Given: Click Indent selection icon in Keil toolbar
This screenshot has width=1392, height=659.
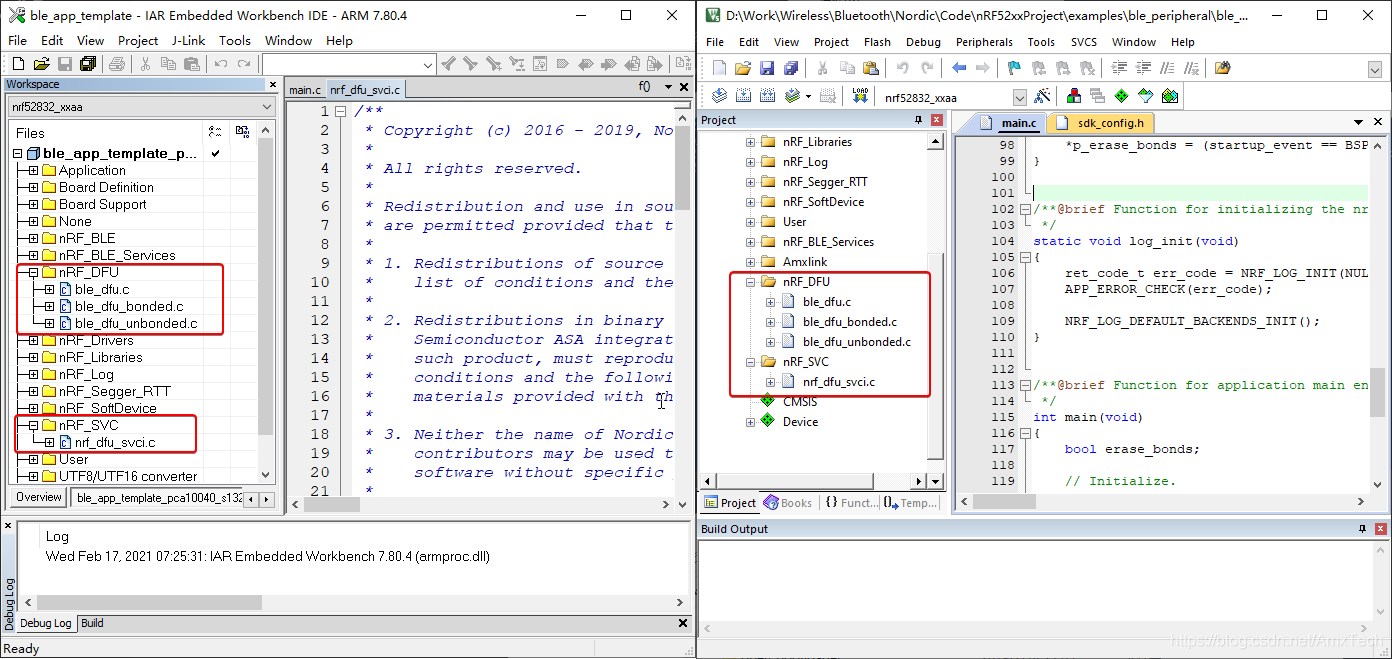Looking at the screenshot, I should pos(1119,68).
